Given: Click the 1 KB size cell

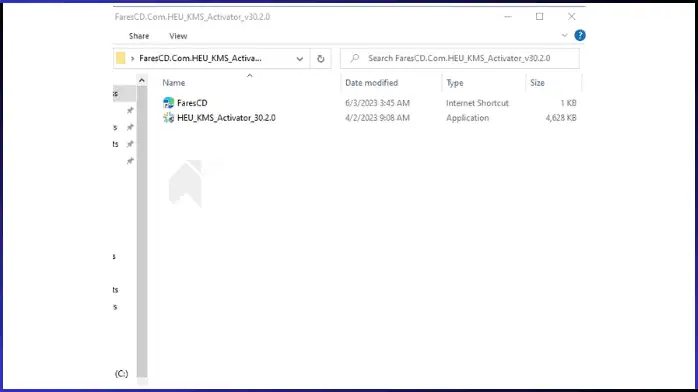Looking at the screenshot, I should click(568, 103).
